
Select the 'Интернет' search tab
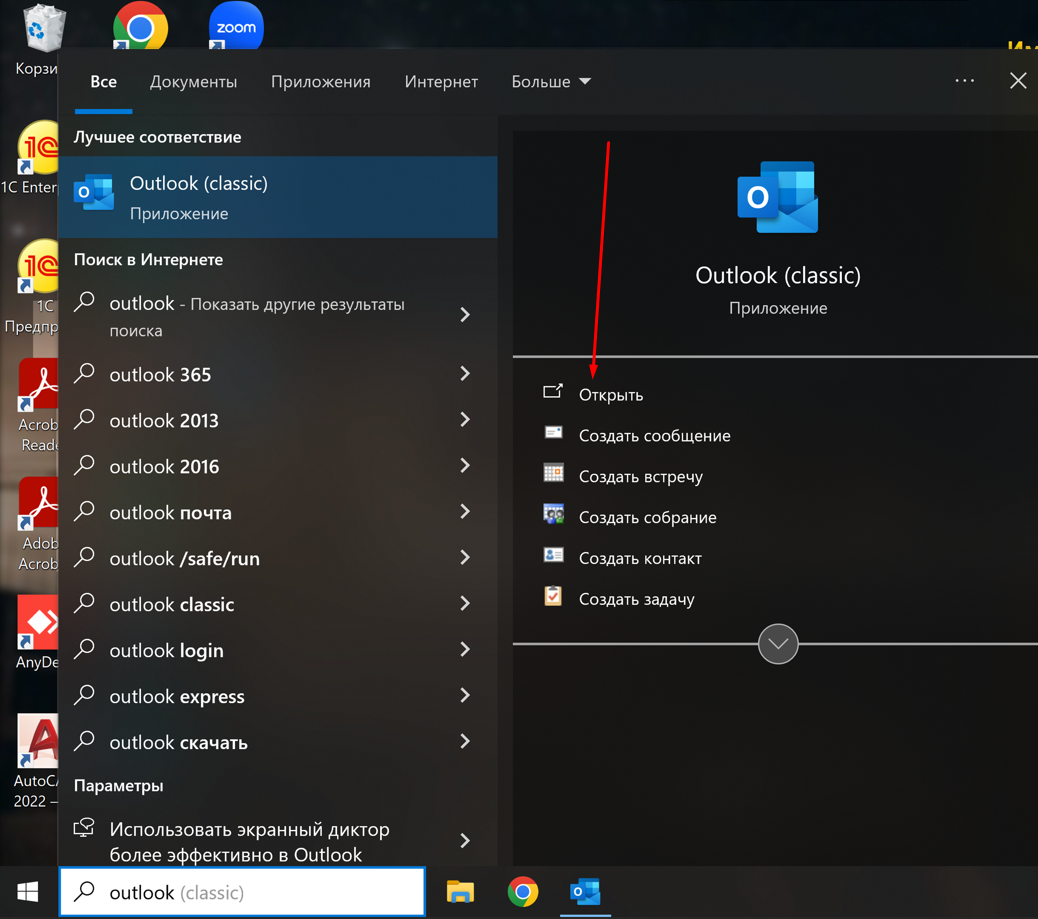441,82
